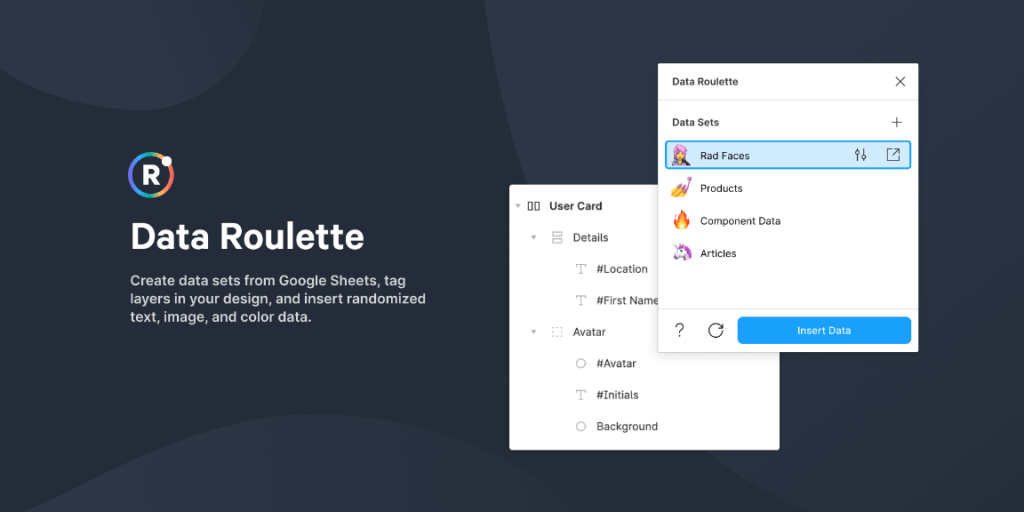Select the Details layer
The width and height of the screenshot is (1024, 512).
(x=590, y=237)
